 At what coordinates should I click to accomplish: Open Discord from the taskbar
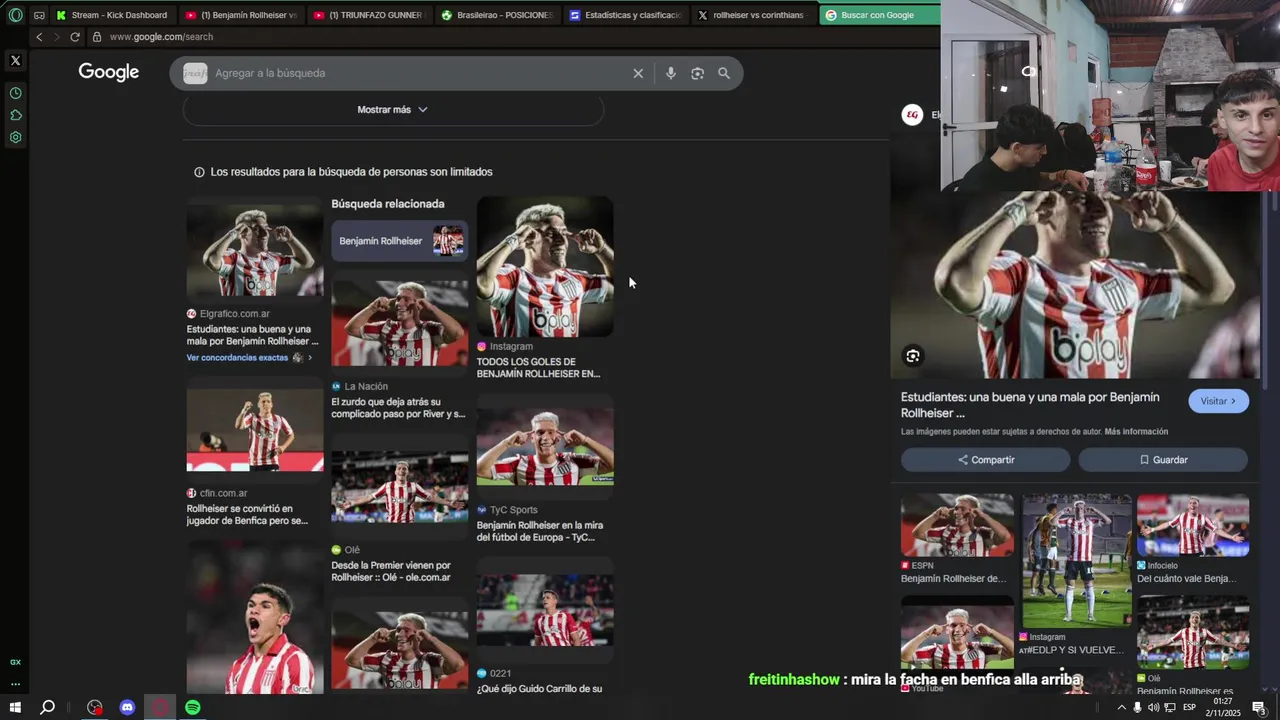[x=127, y=708]
